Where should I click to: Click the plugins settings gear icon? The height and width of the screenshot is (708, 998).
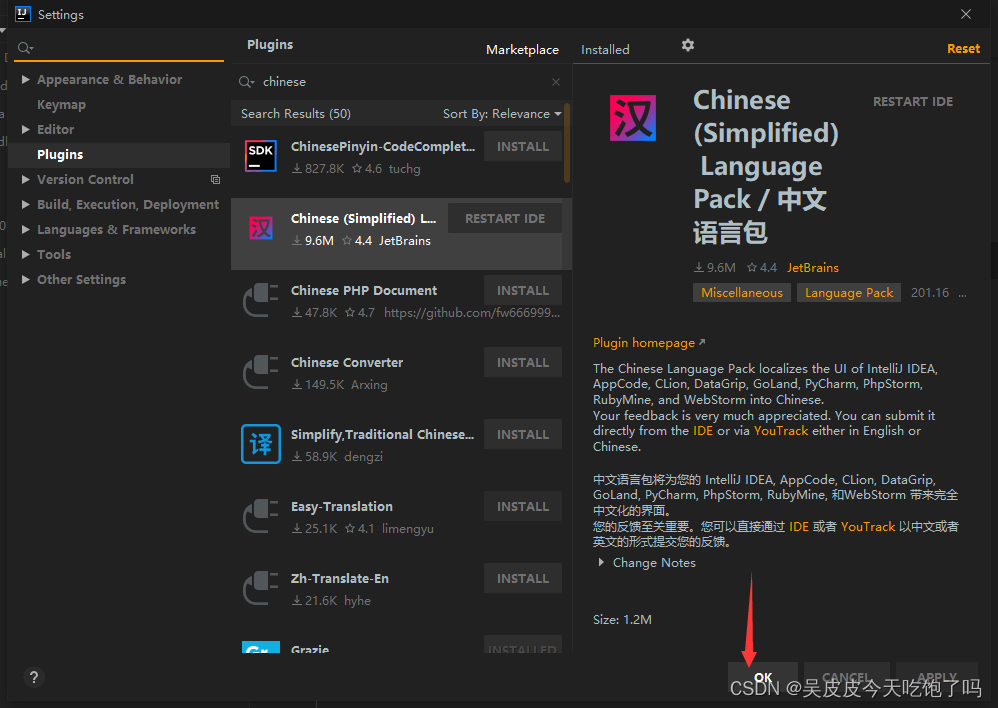[687, 45]
